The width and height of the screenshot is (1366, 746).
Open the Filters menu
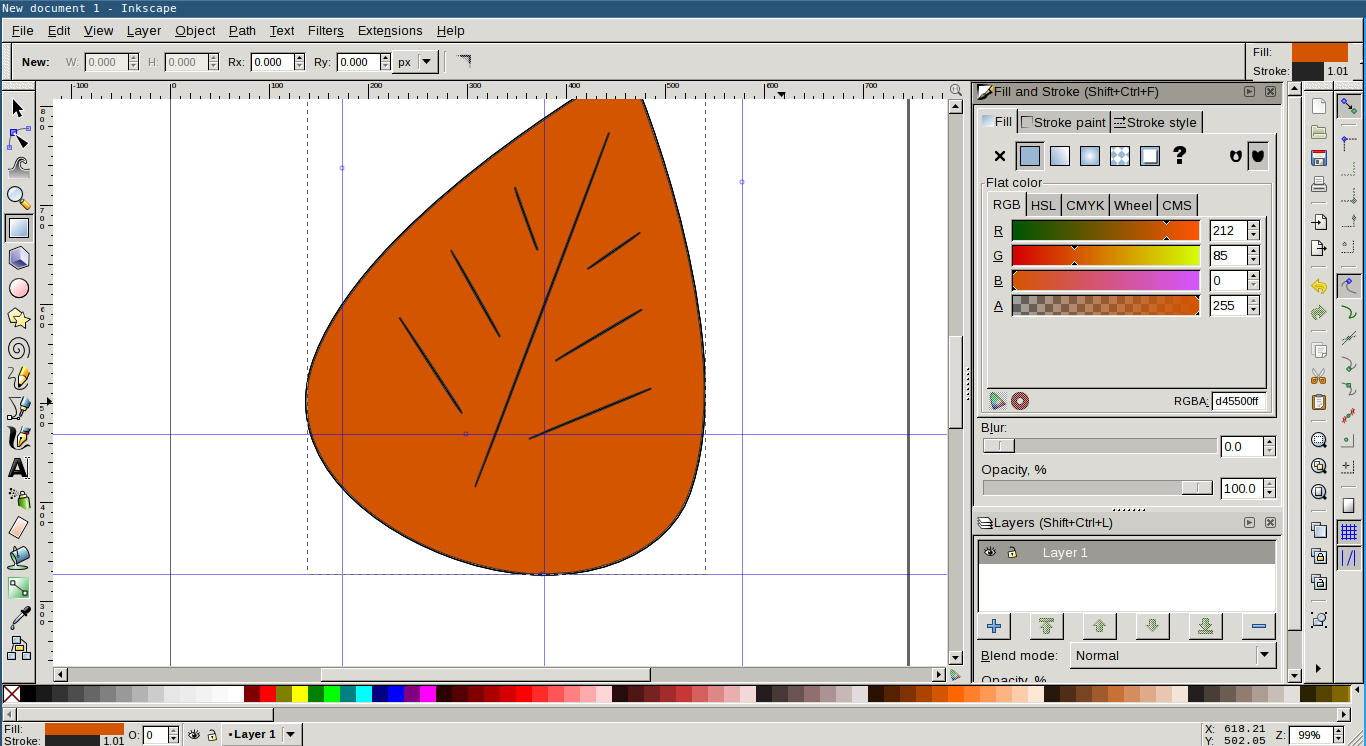[x=325, y=31]
